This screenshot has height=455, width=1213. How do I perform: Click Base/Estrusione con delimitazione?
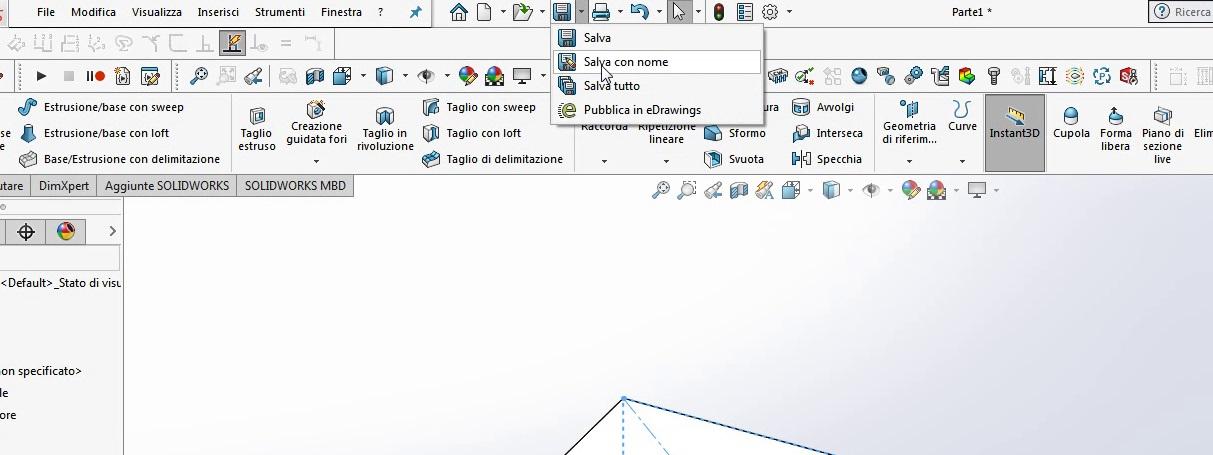coord(119,159)
